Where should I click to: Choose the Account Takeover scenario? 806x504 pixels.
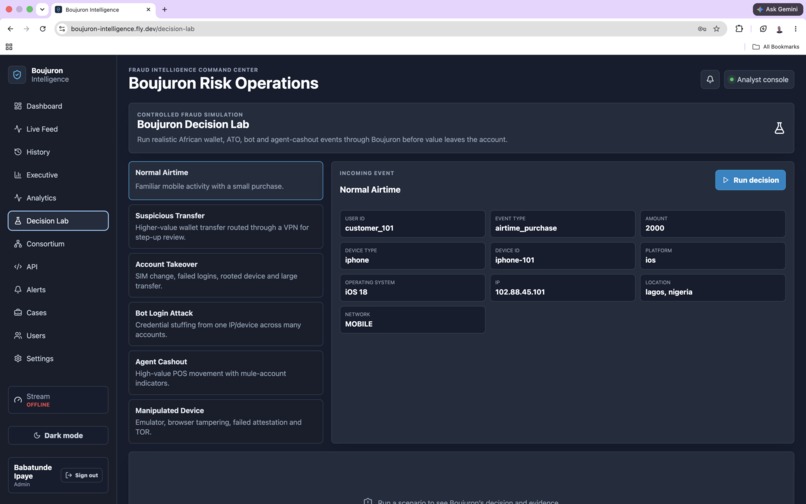(x=226, y=275)
